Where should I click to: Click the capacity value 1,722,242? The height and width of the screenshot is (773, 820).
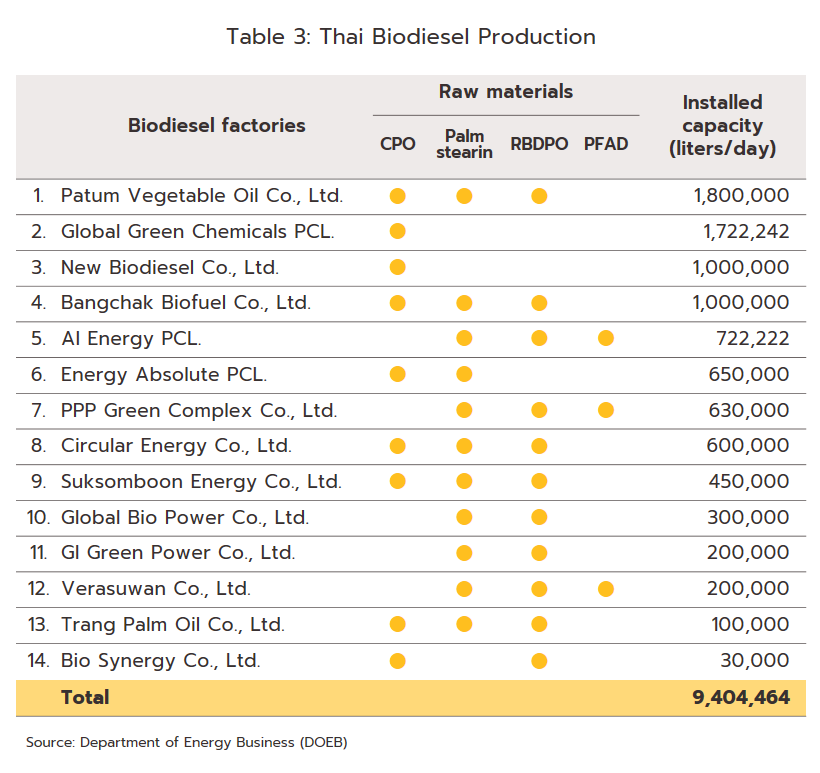pyautogui.click(x=746, y=232)
